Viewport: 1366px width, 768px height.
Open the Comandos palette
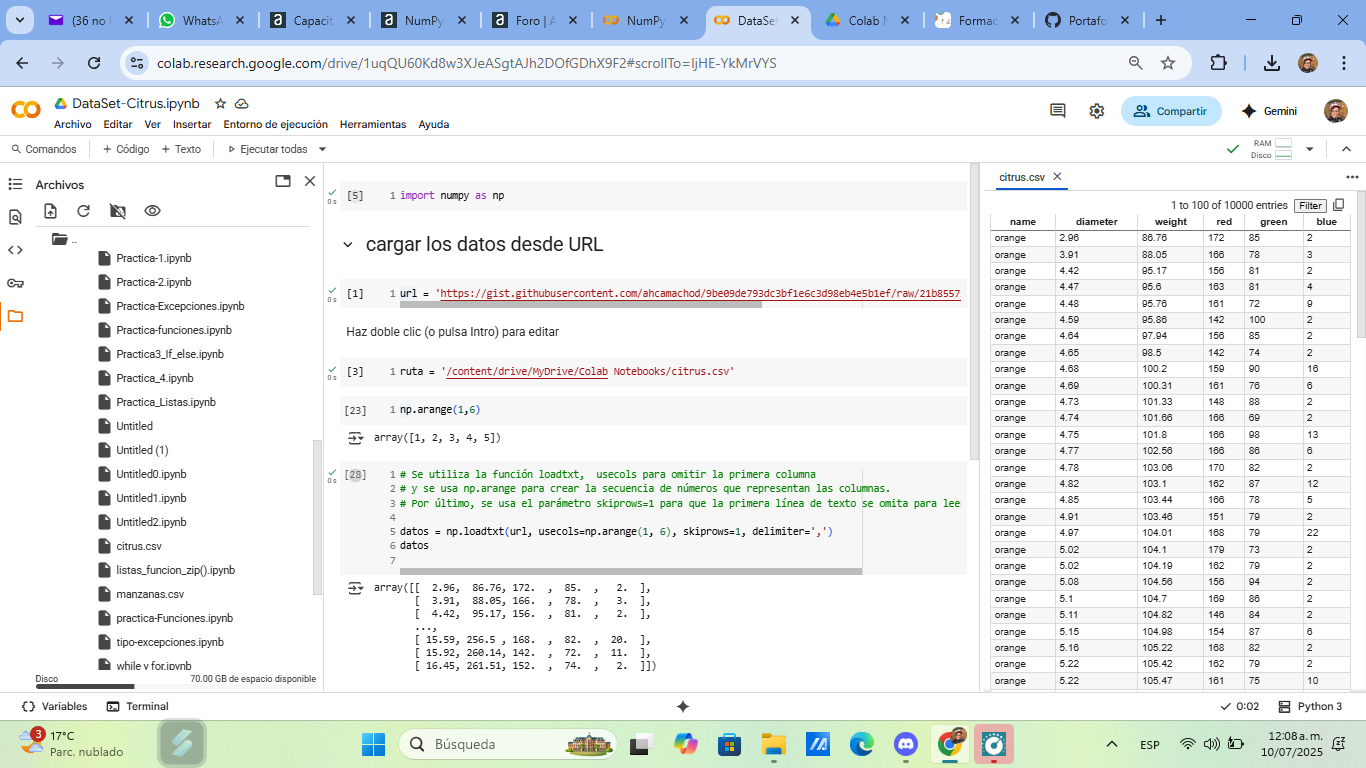point(43,149)
